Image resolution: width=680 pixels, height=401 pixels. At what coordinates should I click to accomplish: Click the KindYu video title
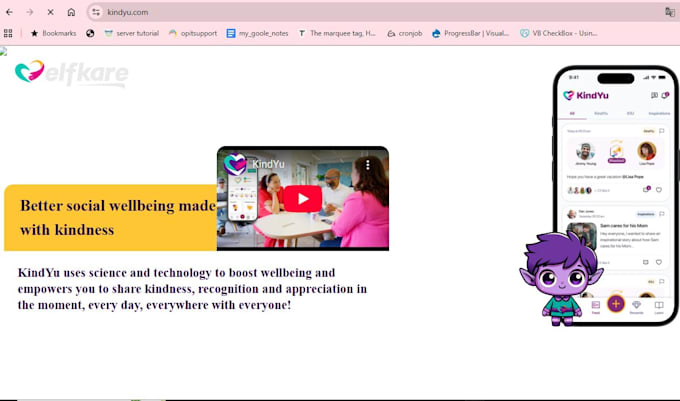(268, 164)
